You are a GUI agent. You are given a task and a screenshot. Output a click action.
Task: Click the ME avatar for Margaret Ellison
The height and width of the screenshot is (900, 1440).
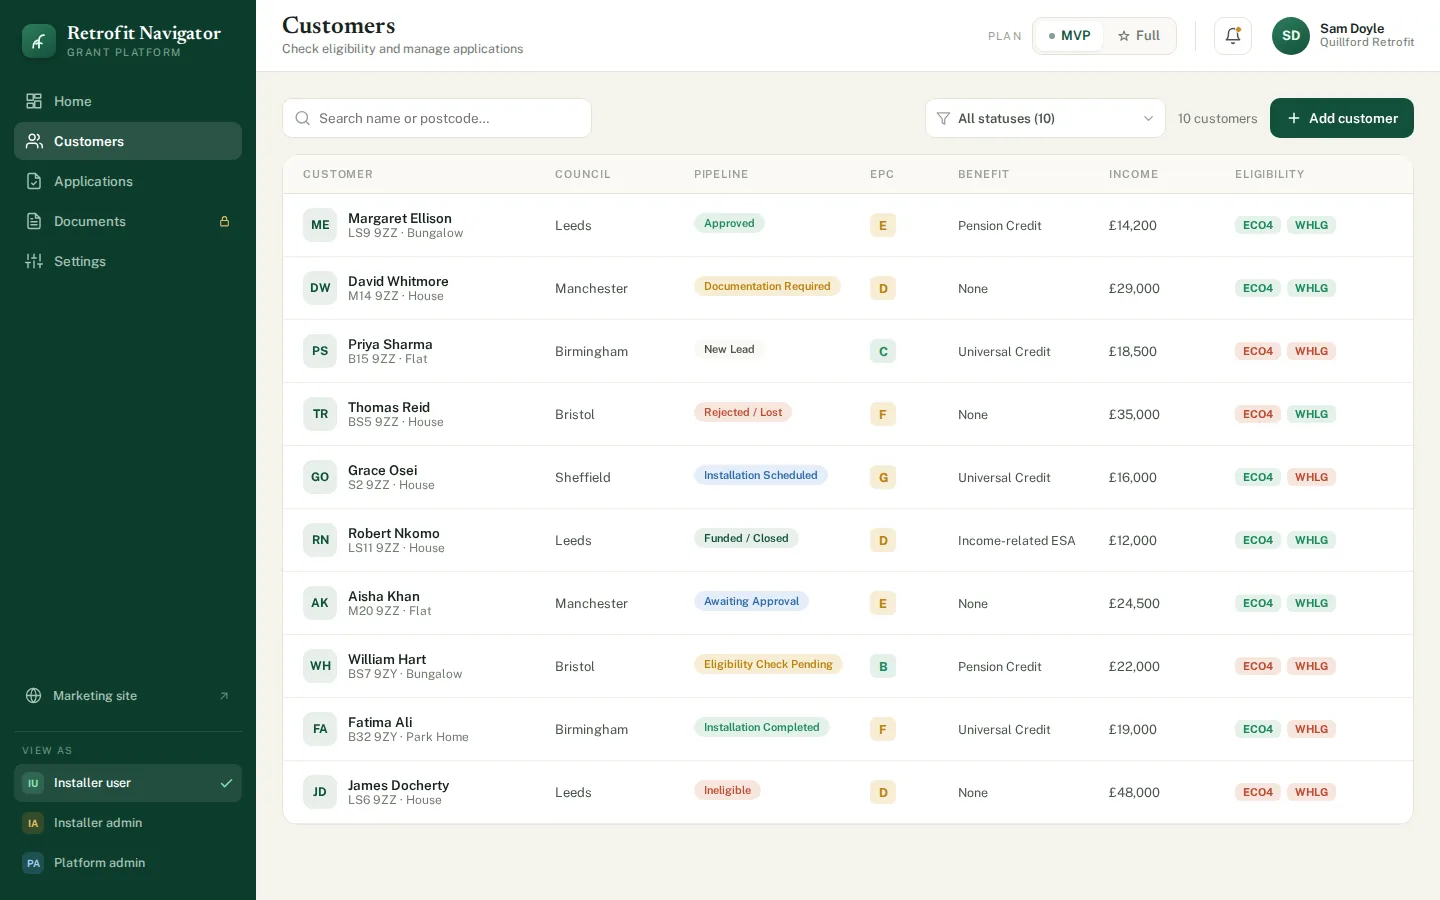click(x=320, y=225)
